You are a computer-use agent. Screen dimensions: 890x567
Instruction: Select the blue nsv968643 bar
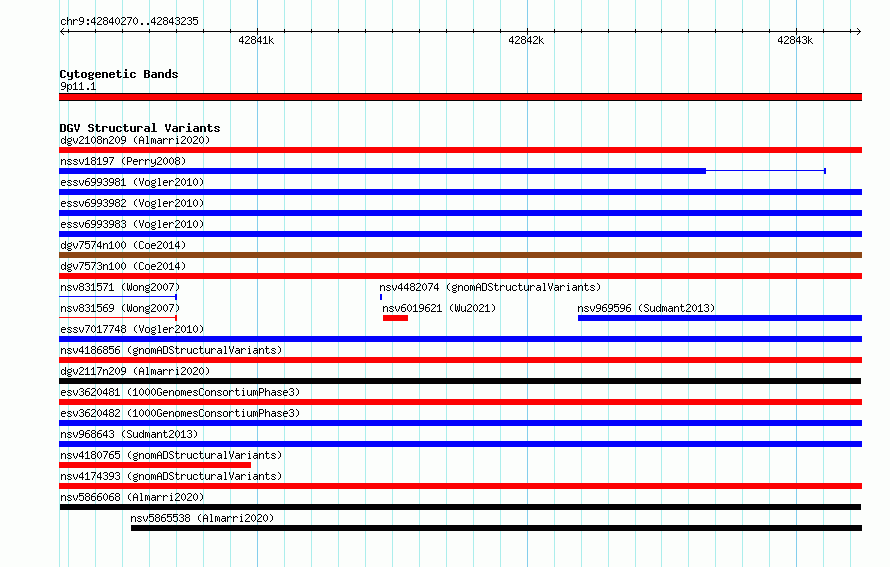[460, 444]
